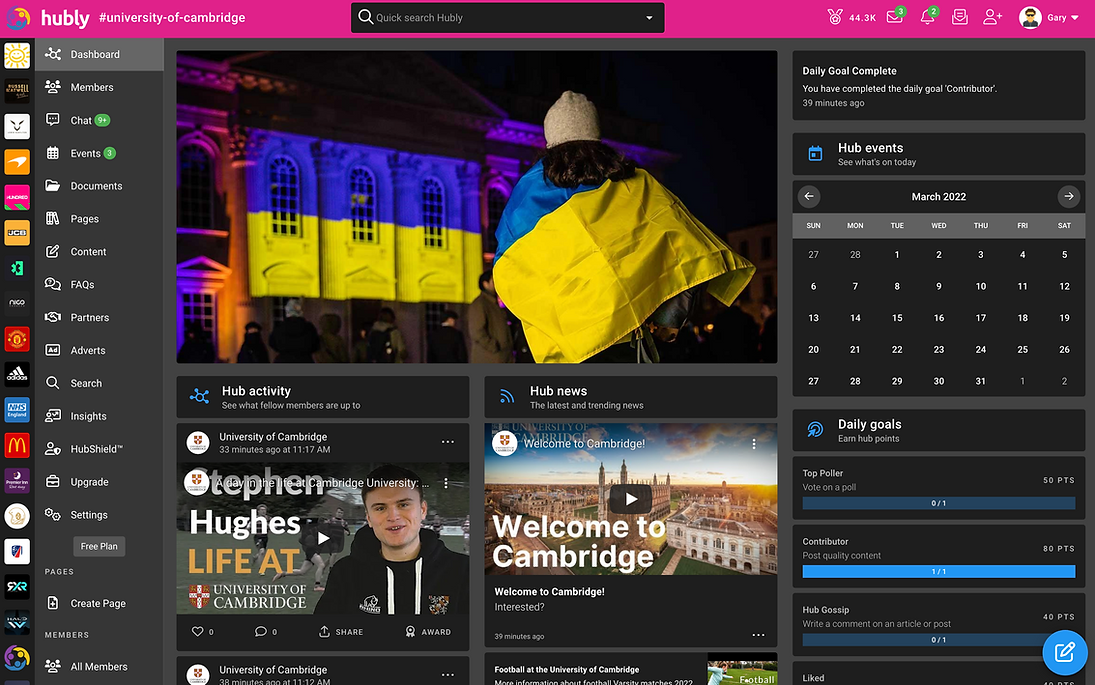
Task: Click the Hub Gossip progress bar
Action: click(939, 640)
